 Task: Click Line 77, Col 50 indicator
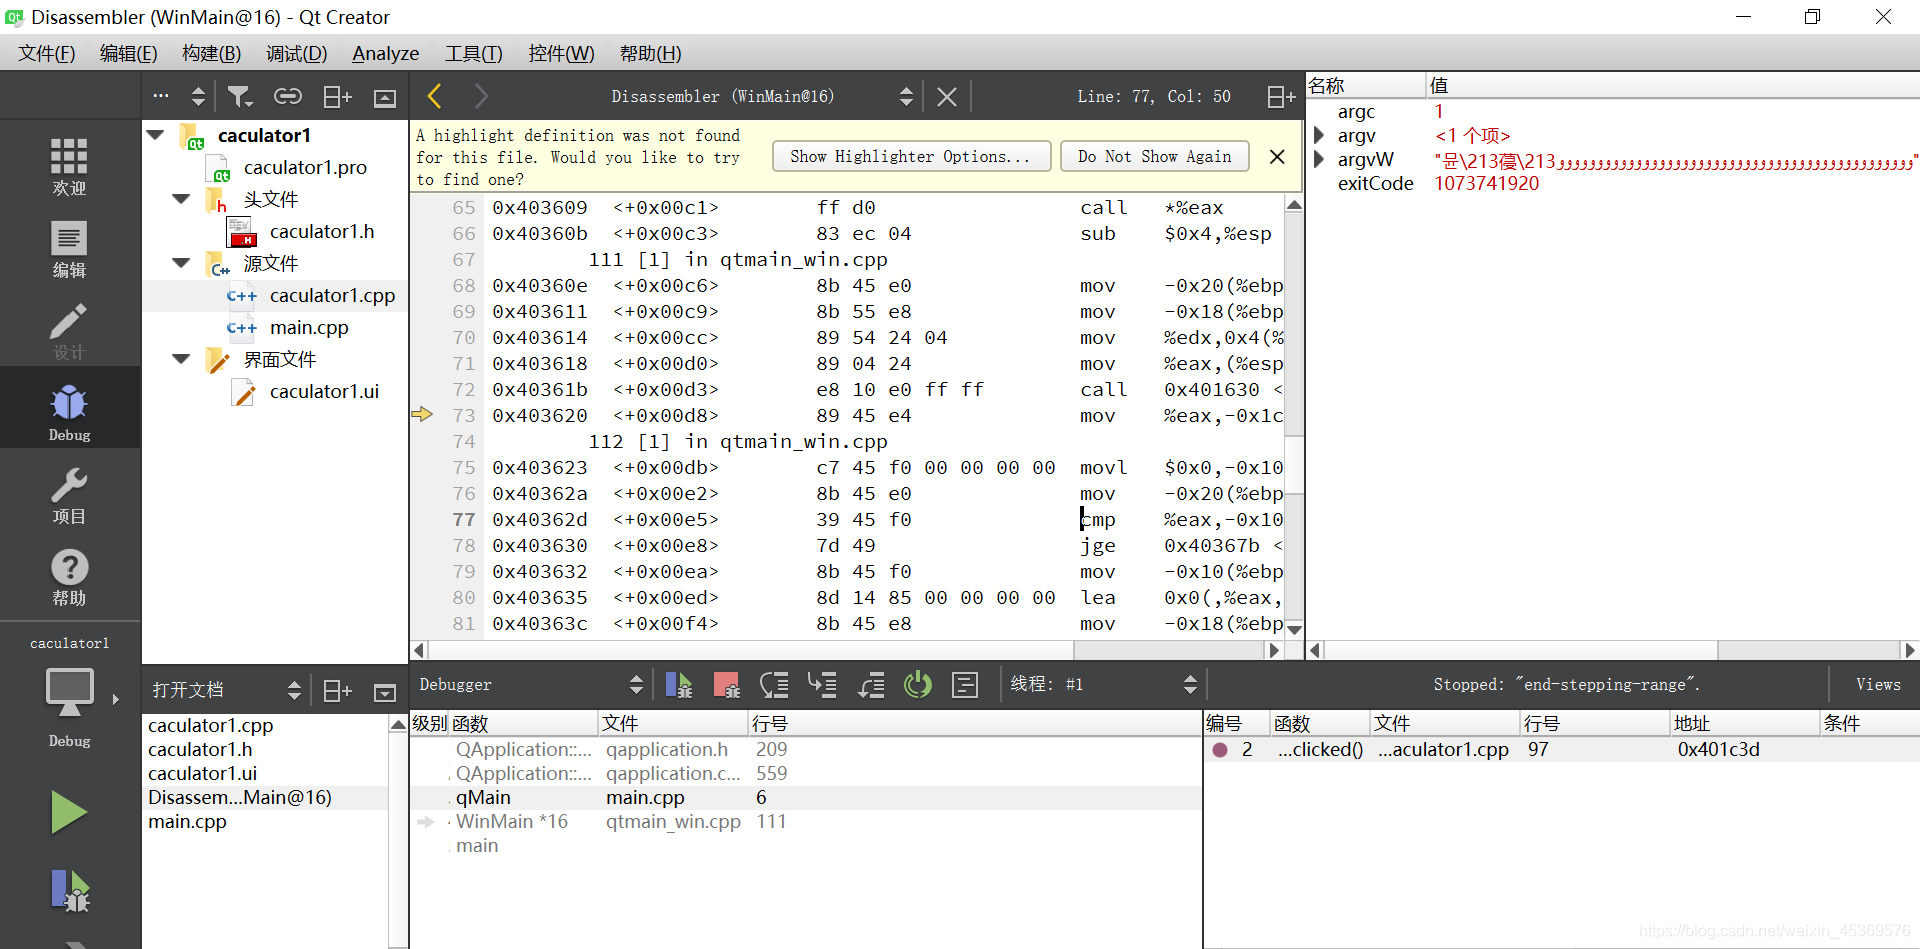(x=1154, y=96)
